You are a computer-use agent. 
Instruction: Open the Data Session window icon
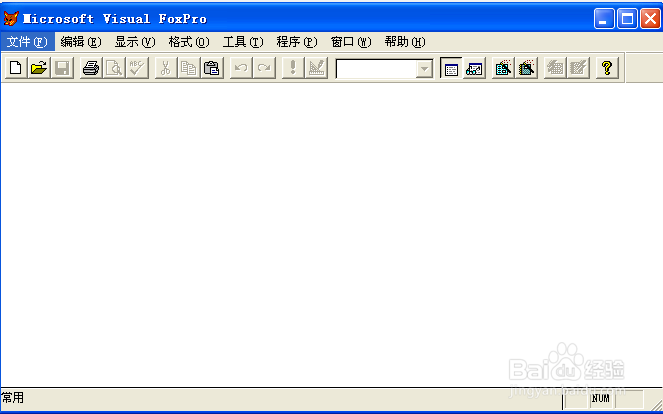coord(474,68)
